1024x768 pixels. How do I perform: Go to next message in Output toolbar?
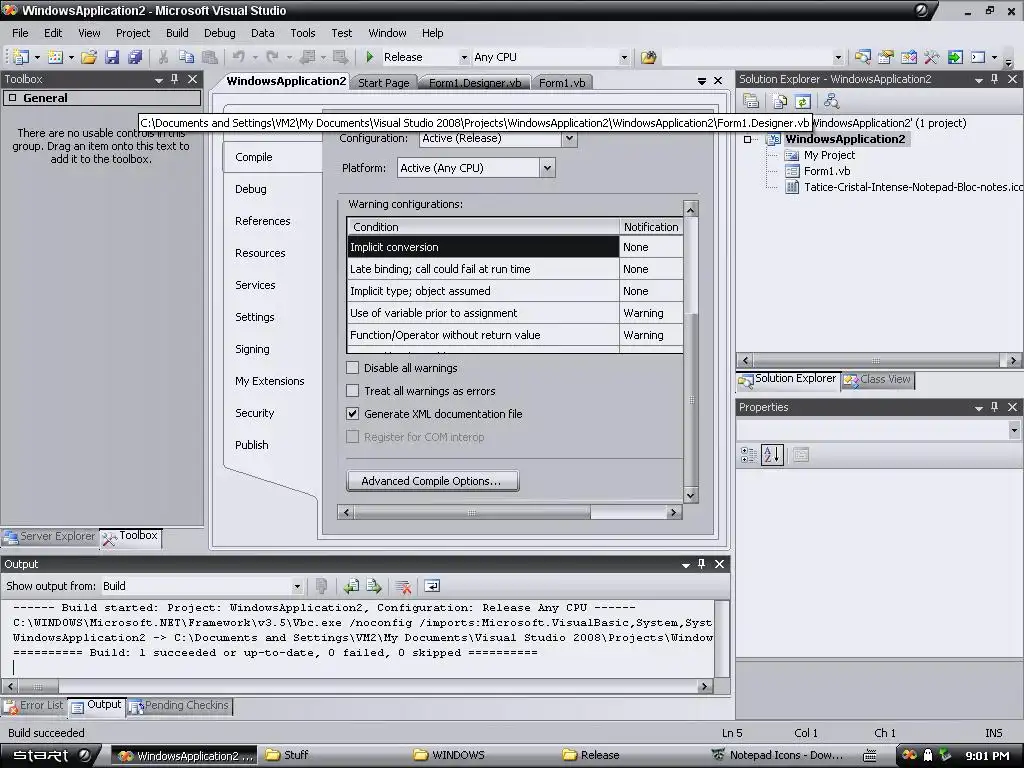pos(374,586)
